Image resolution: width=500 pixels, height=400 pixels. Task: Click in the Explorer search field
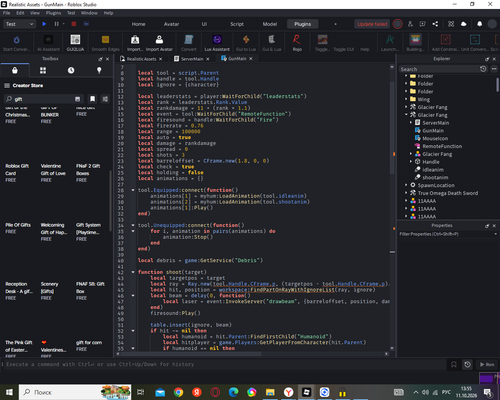pyautogui.click(x=438, y=69)
